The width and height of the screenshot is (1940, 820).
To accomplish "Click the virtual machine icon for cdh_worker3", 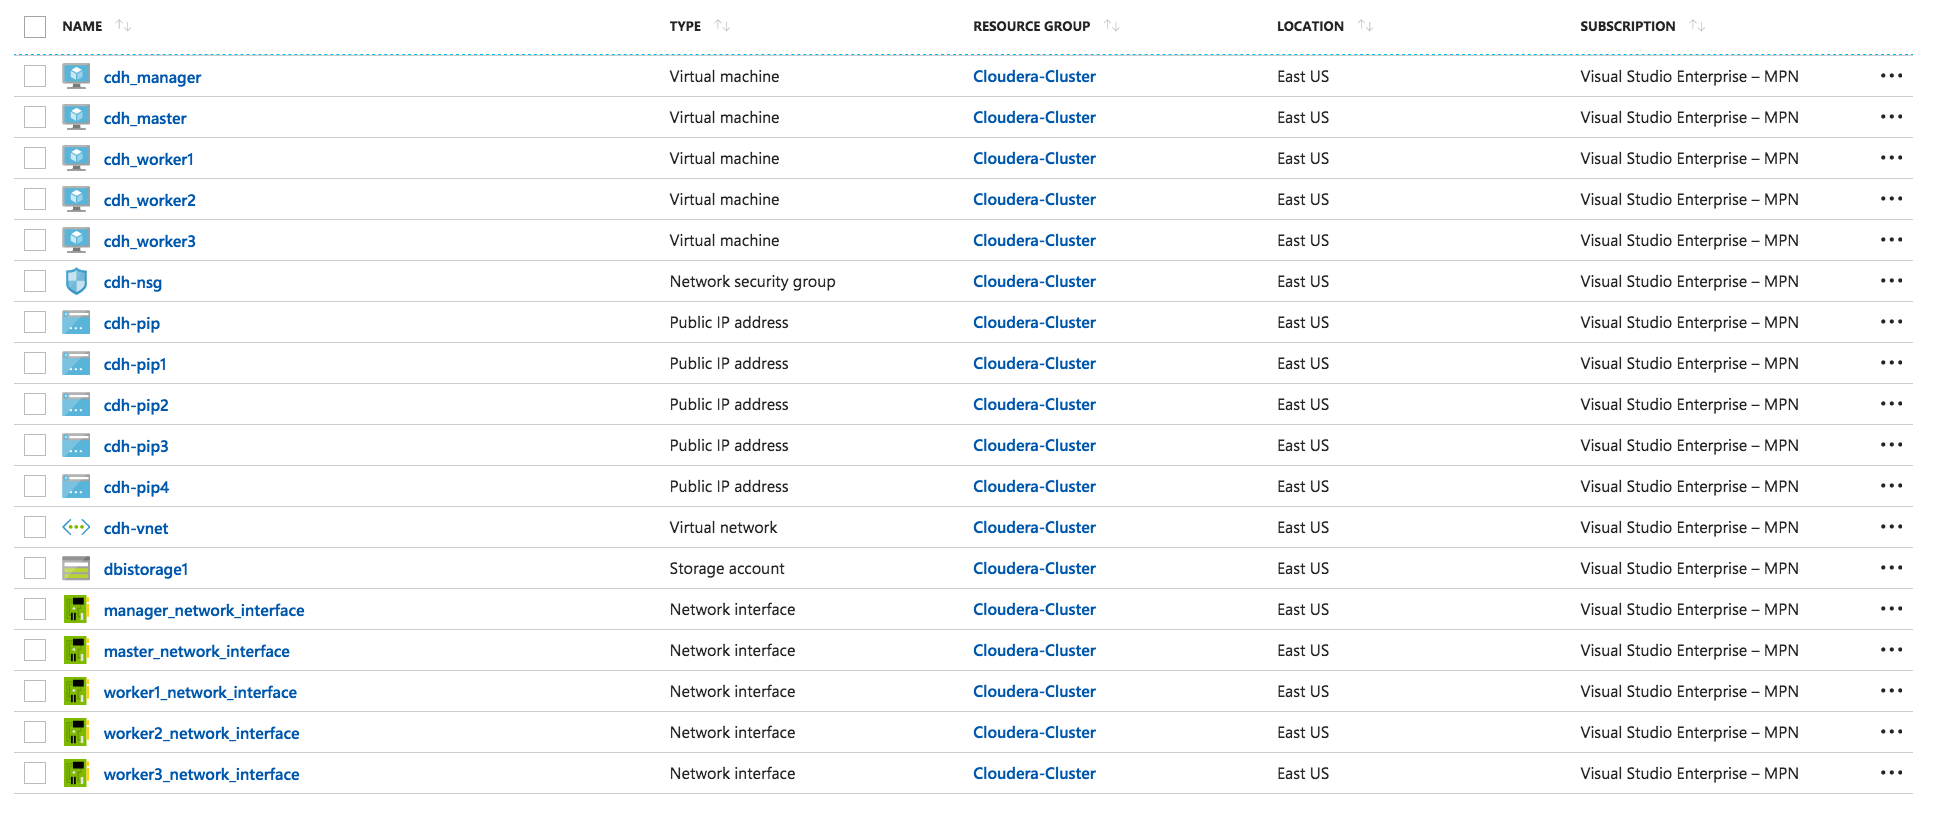I will tap(76, 240).
